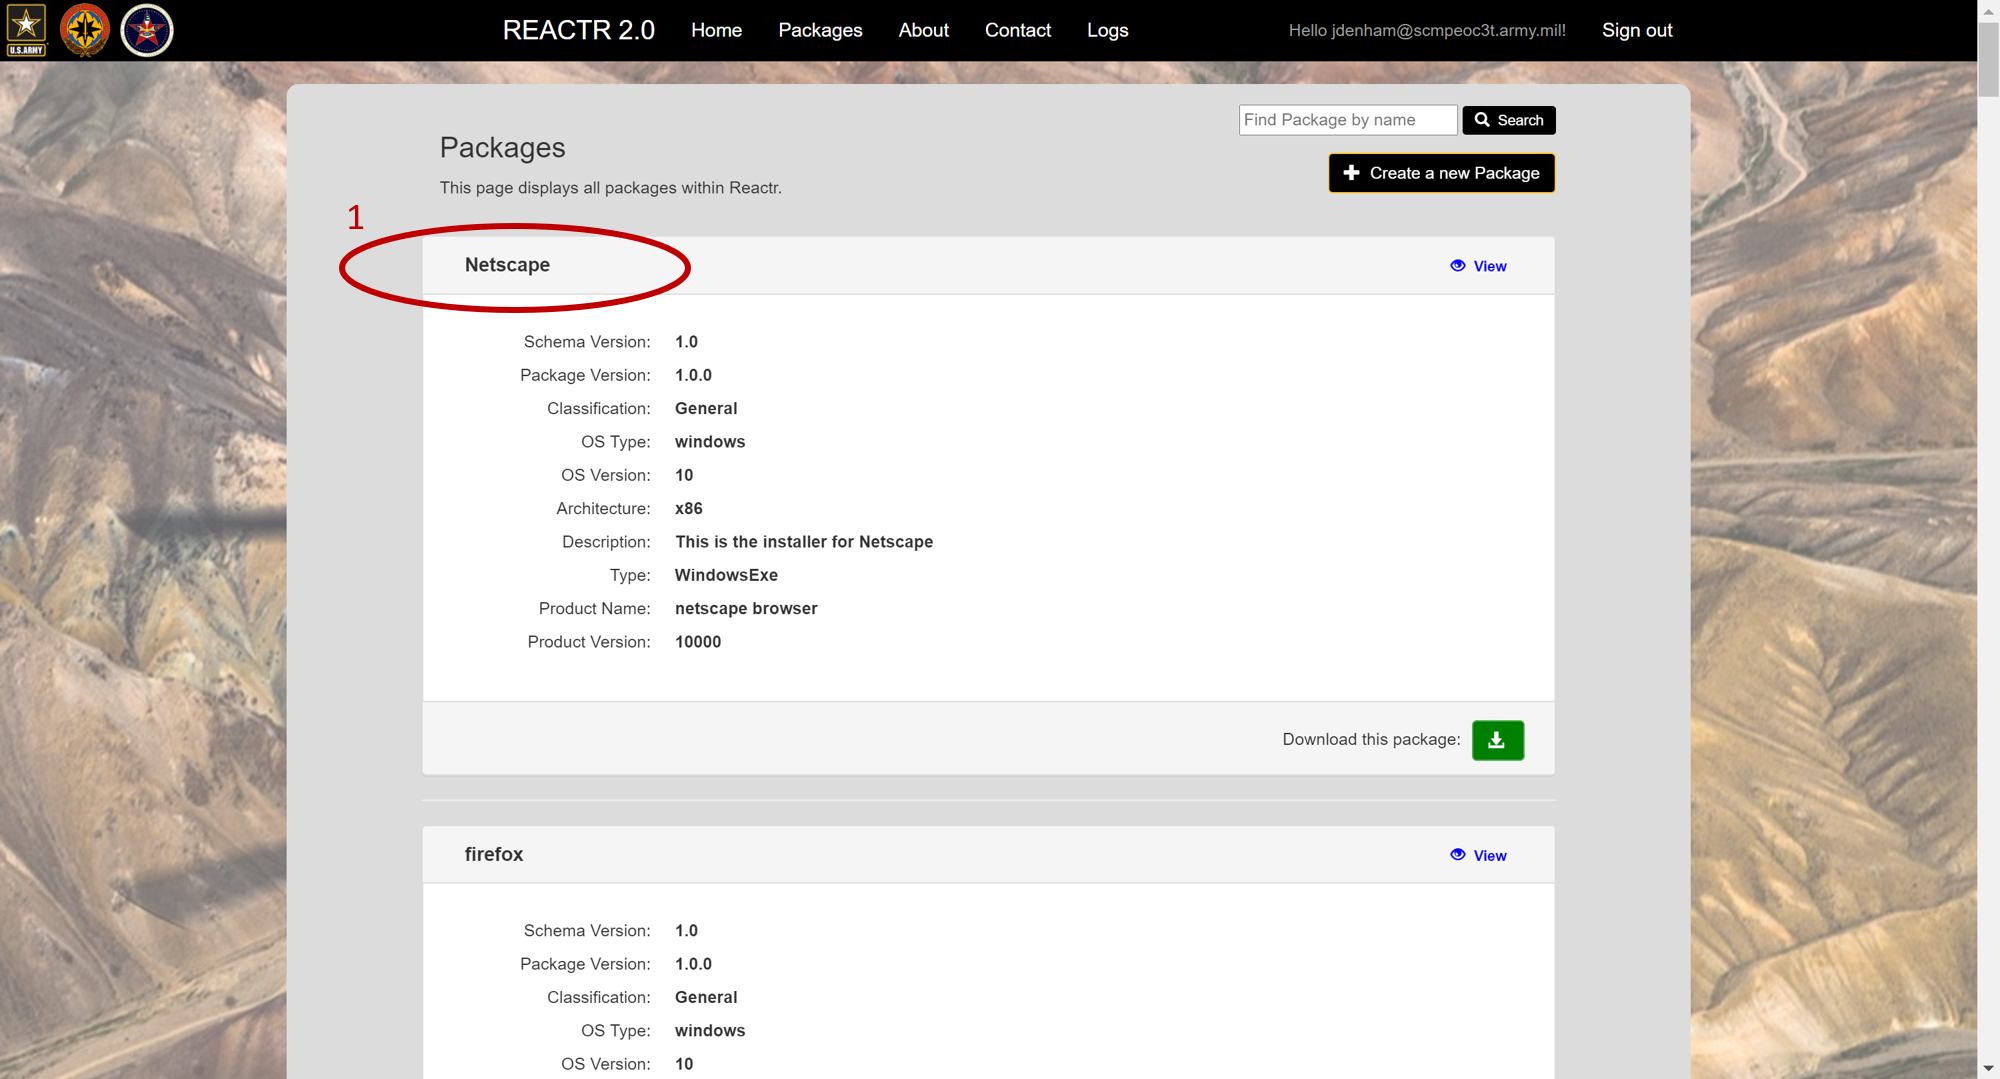
Task: Click the round blue star emblem logo
Action: click(x=147, y=30)
